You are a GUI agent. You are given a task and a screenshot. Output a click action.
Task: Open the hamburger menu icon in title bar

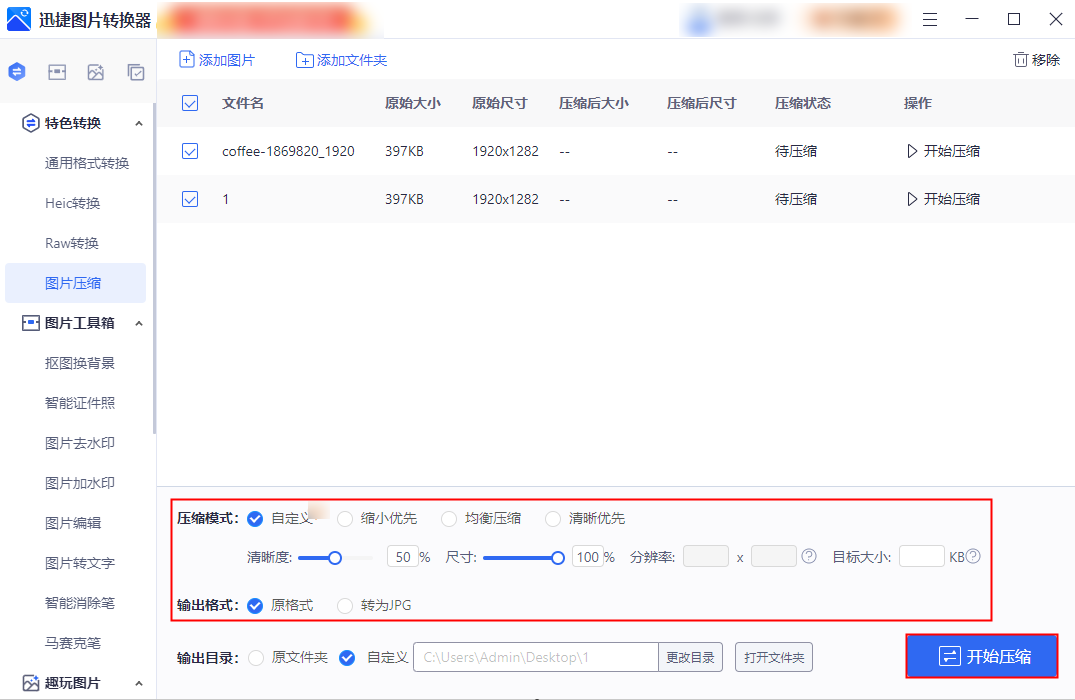point(930,20)
